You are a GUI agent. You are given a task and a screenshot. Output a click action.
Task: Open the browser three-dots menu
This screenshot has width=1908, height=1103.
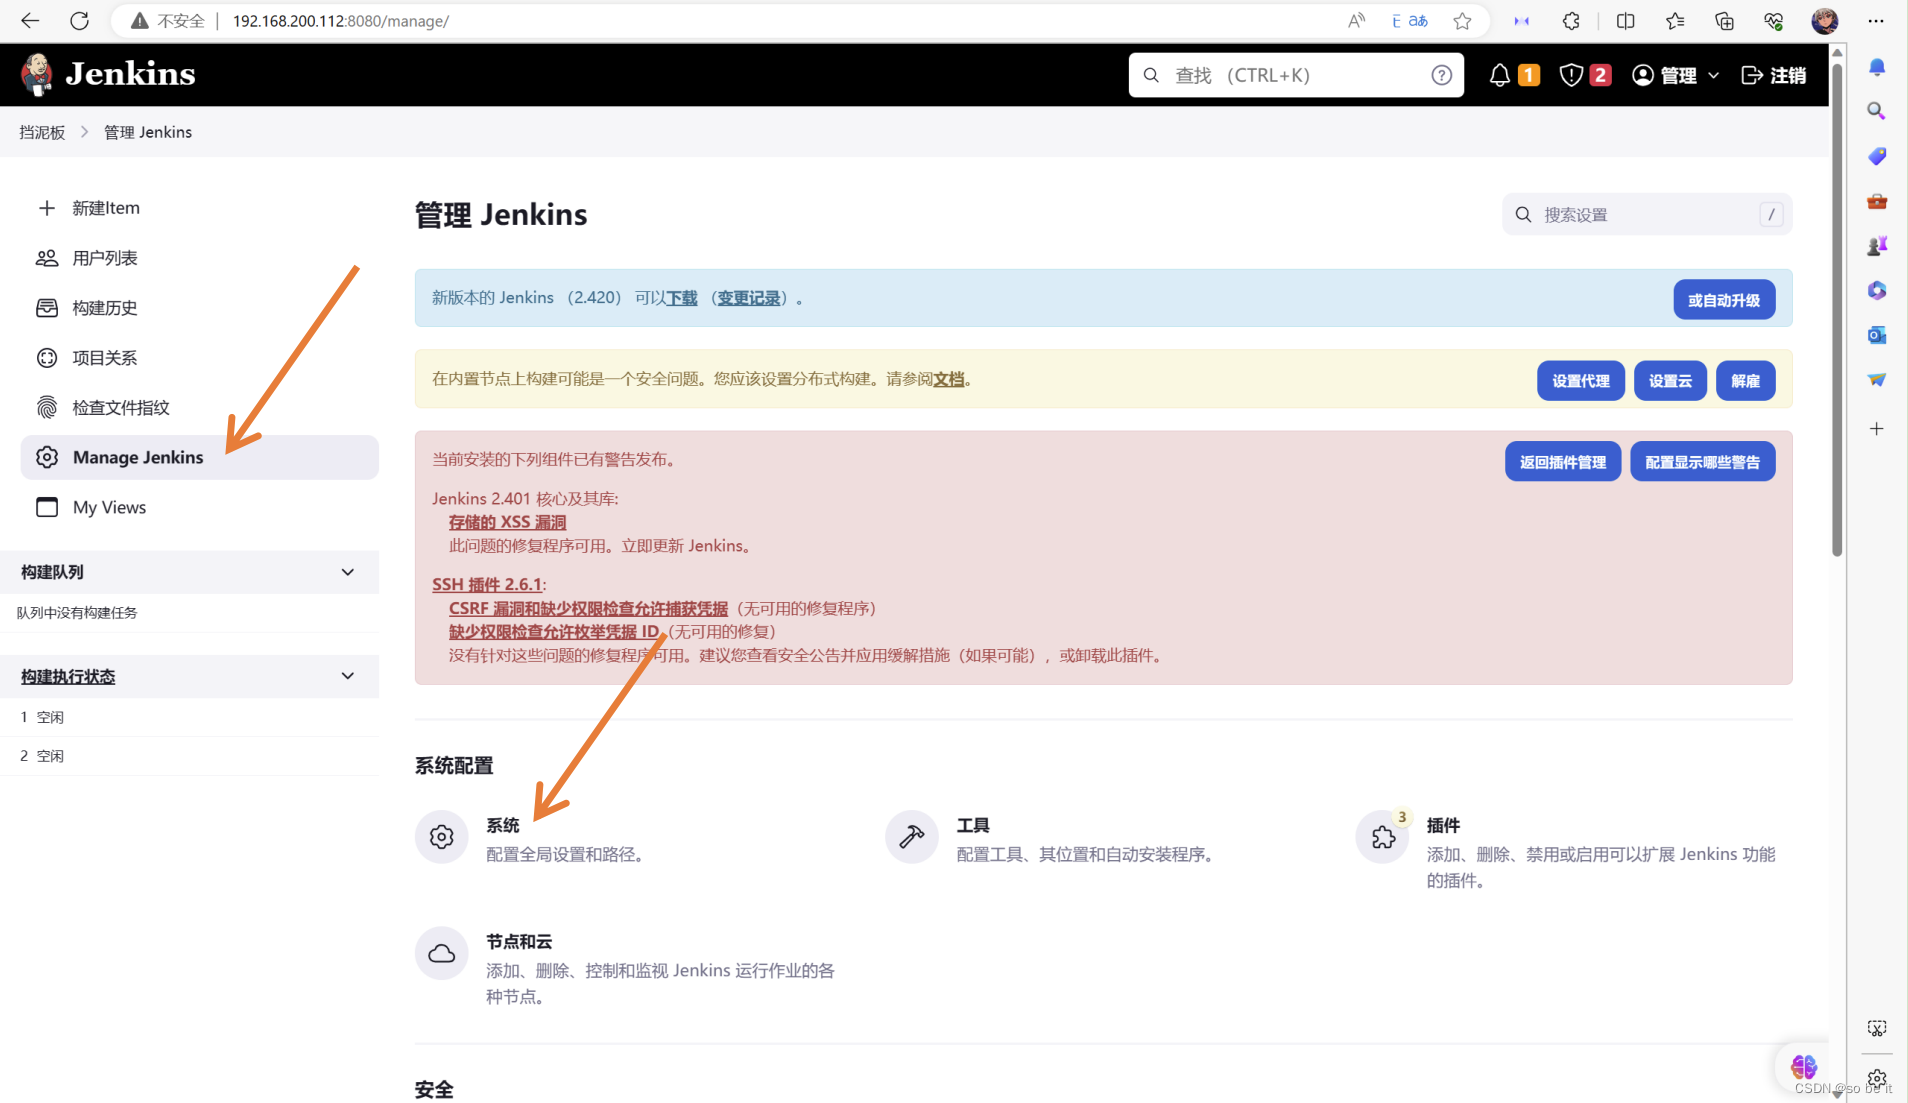[x=1876, y=20]
